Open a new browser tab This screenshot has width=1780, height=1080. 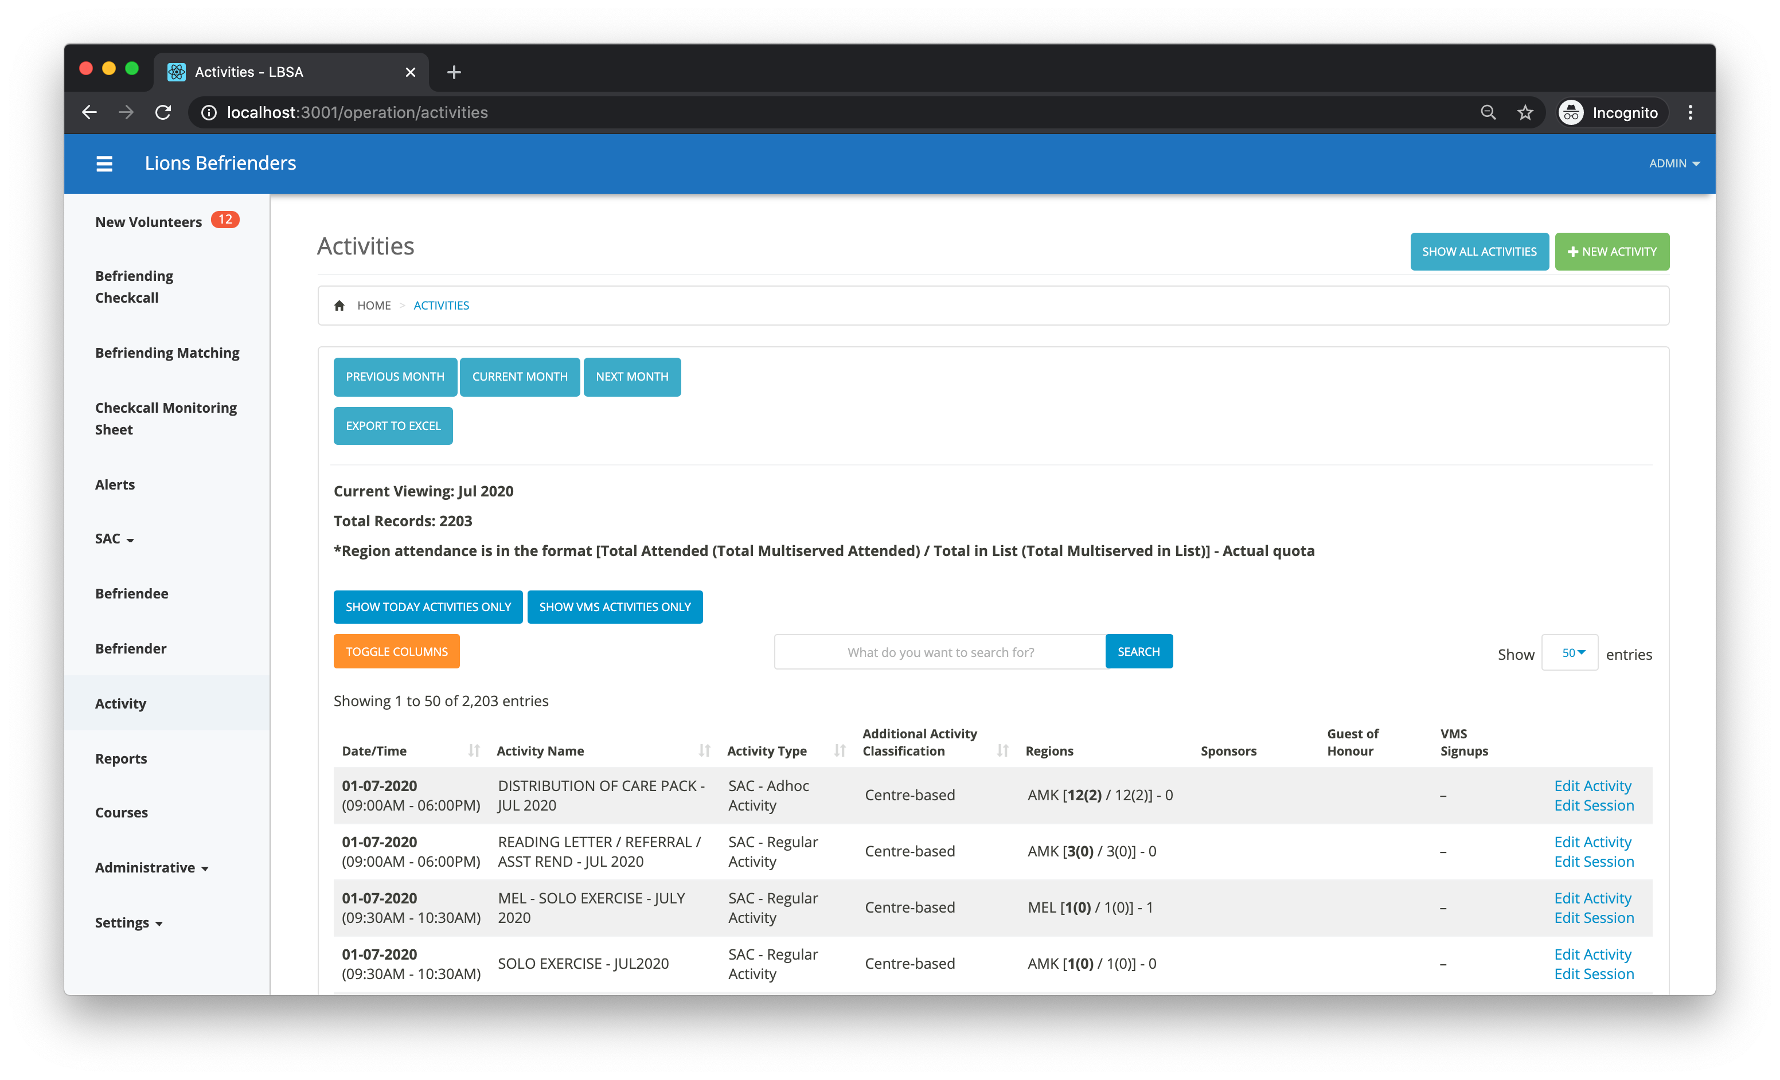point(454,72)
